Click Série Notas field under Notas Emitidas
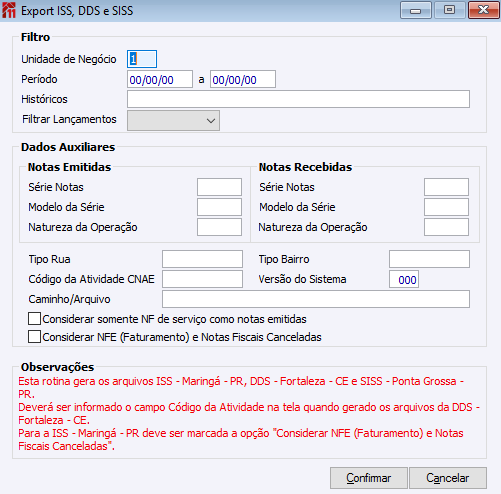 (x=219, y=187)
